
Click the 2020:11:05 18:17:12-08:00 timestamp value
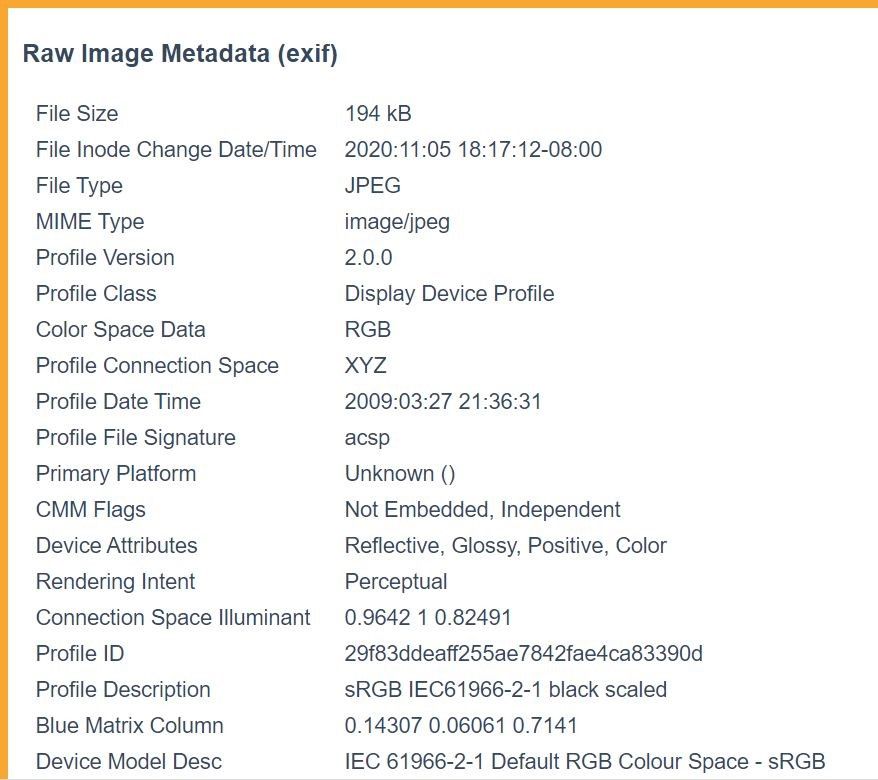pyautogui.click(x=473, y=150)
